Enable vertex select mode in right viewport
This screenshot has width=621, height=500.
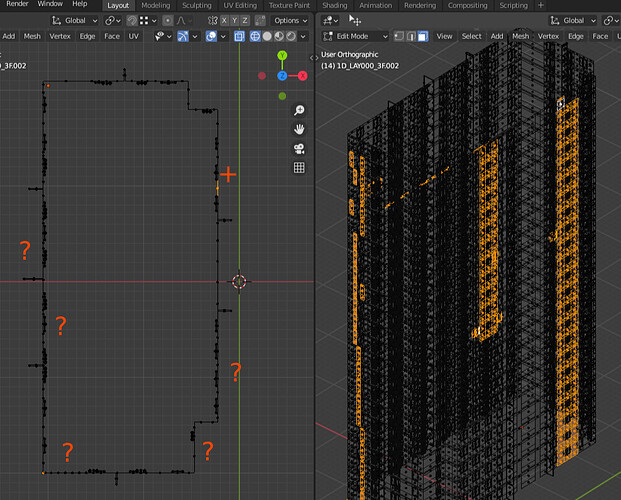[x=399, y=36]
